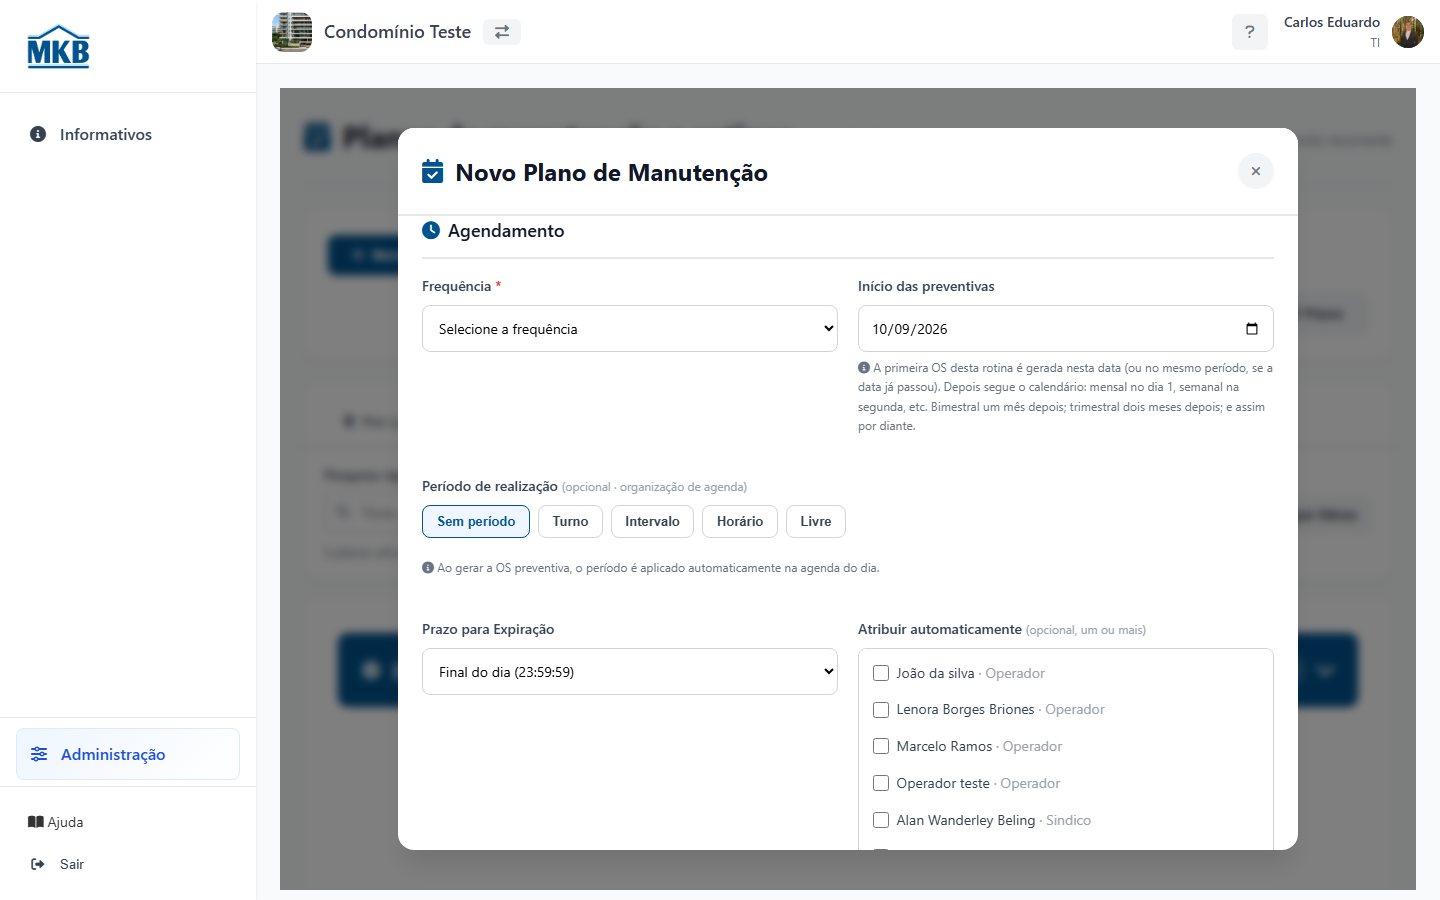Check Marcelo Ramos checkbox
Screen dimensions: 1440x900
click(x=881, y=746)
